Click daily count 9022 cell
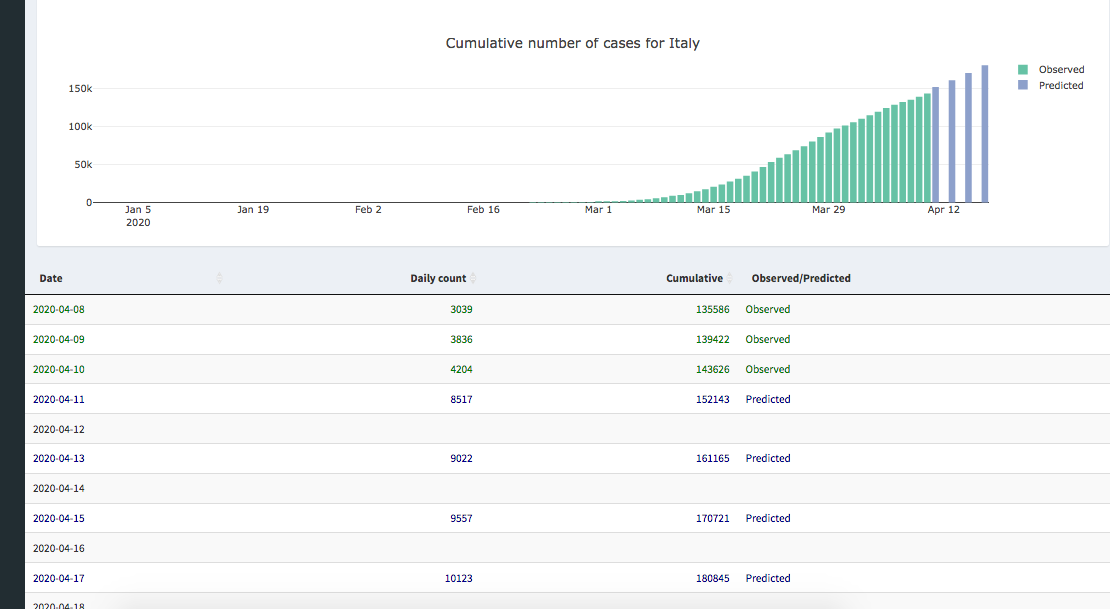Screen dimensions: 1110x609 click(x=461, y=458)
